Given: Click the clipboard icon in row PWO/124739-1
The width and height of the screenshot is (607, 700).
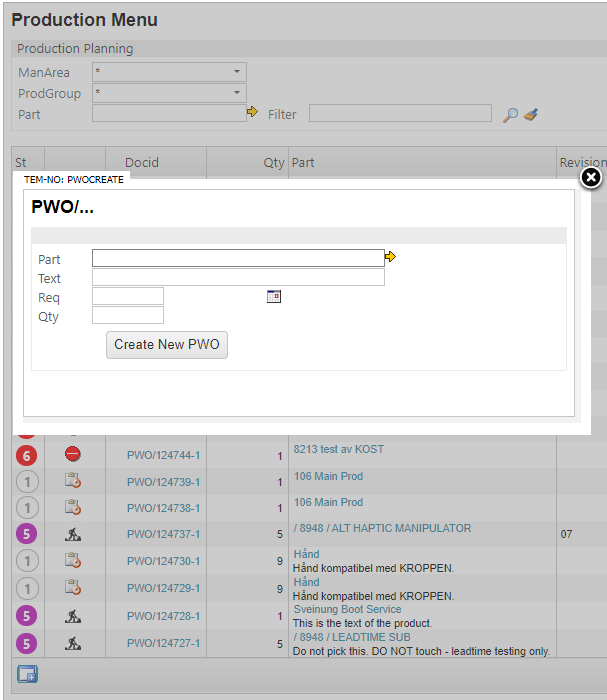Looking at the screenshot, I should click(73, 482).
